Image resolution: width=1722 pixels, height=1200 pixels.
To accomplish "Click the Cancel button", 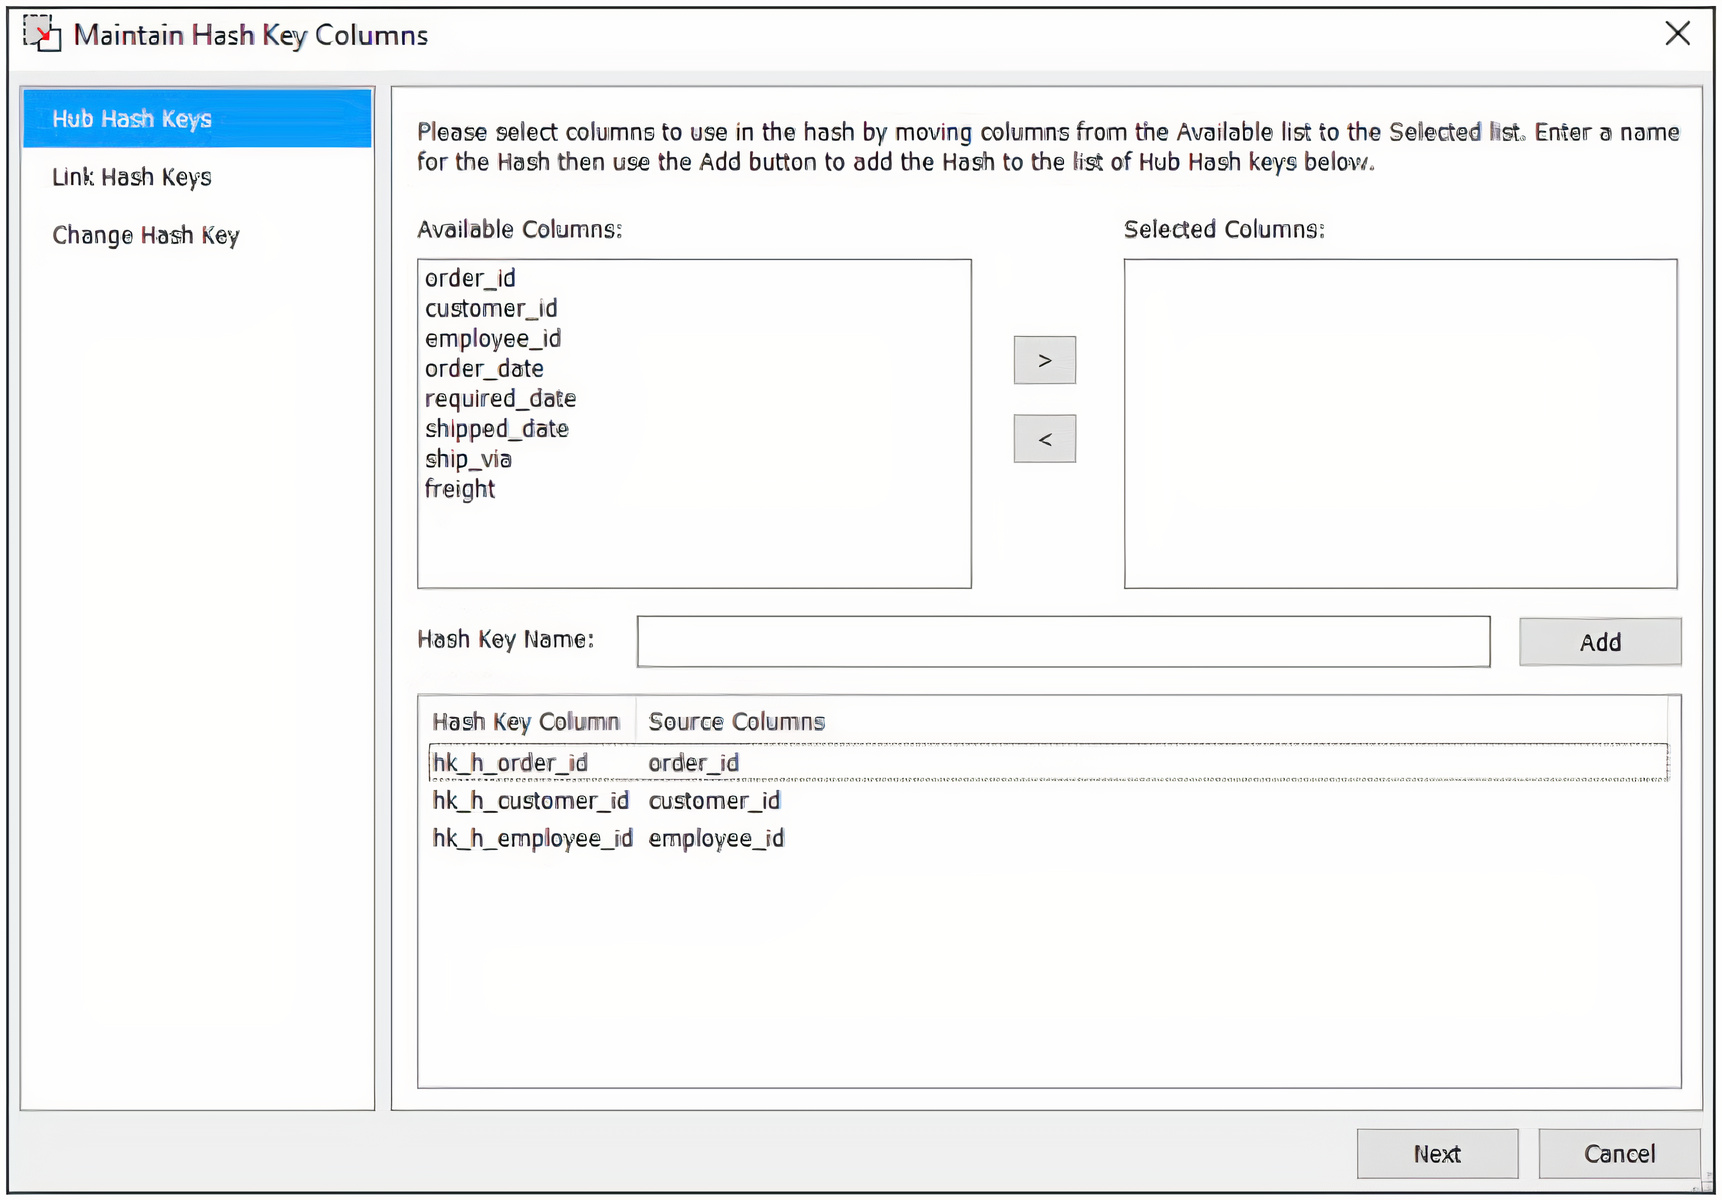I will tap(1619, 1154).
